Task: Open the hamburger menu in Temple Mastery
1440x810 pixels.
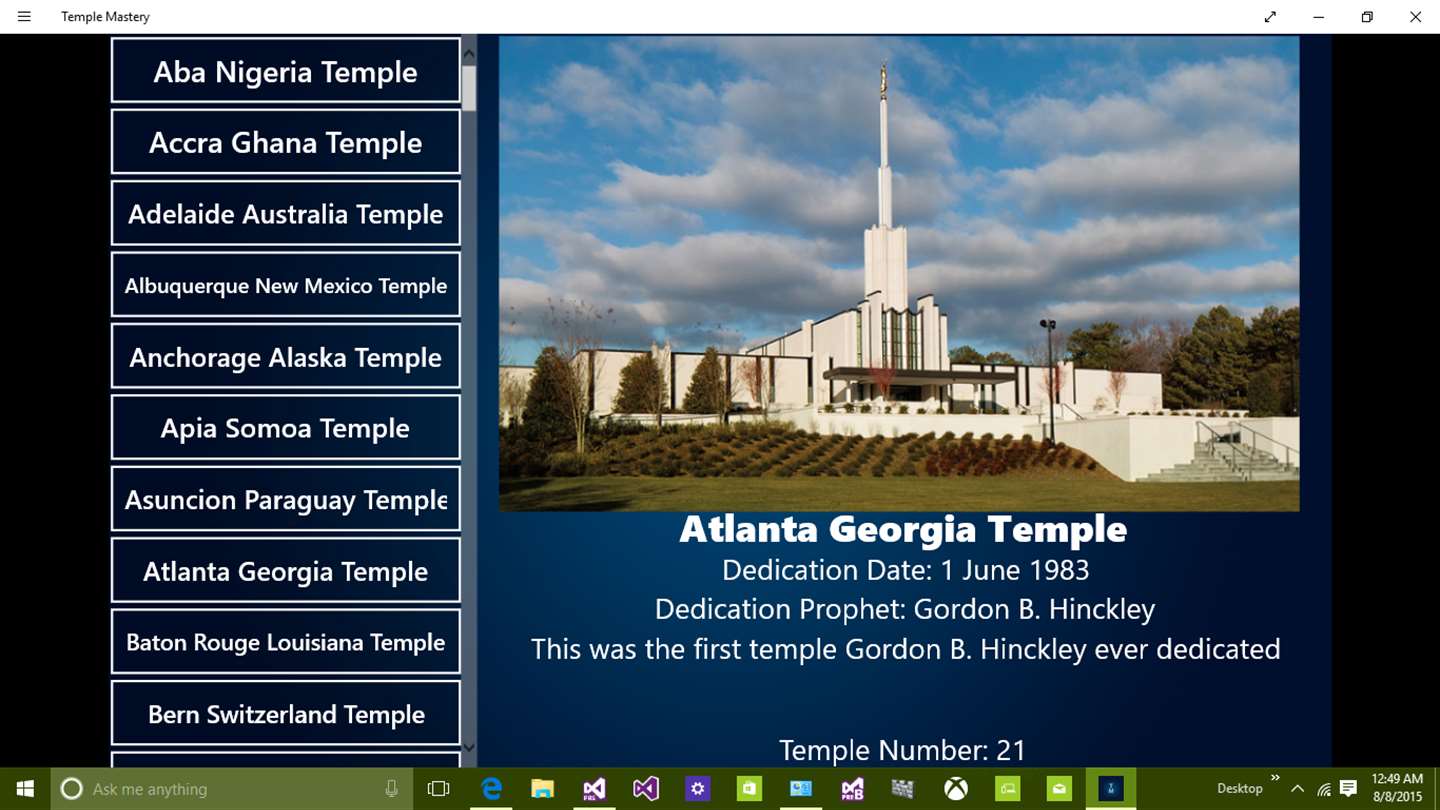Action: coord(24,17)
